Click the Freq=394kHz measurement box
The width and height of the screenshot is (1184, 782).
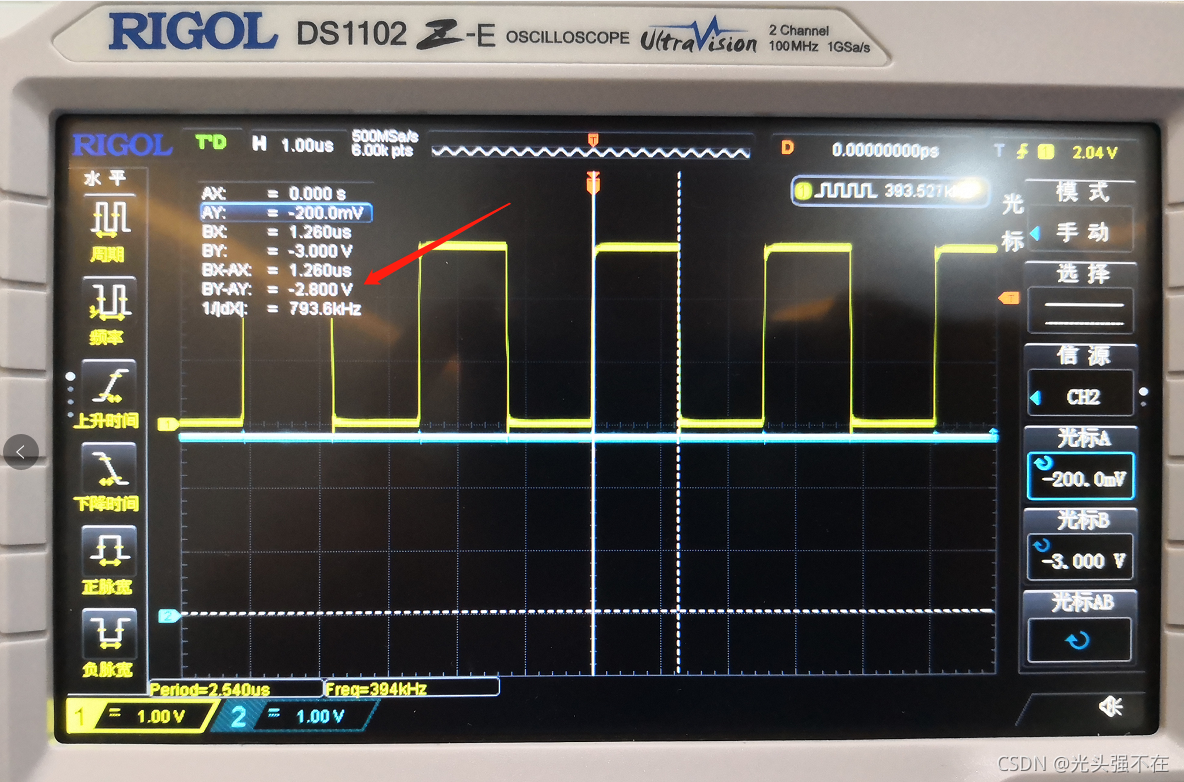(x=412, y=688)
